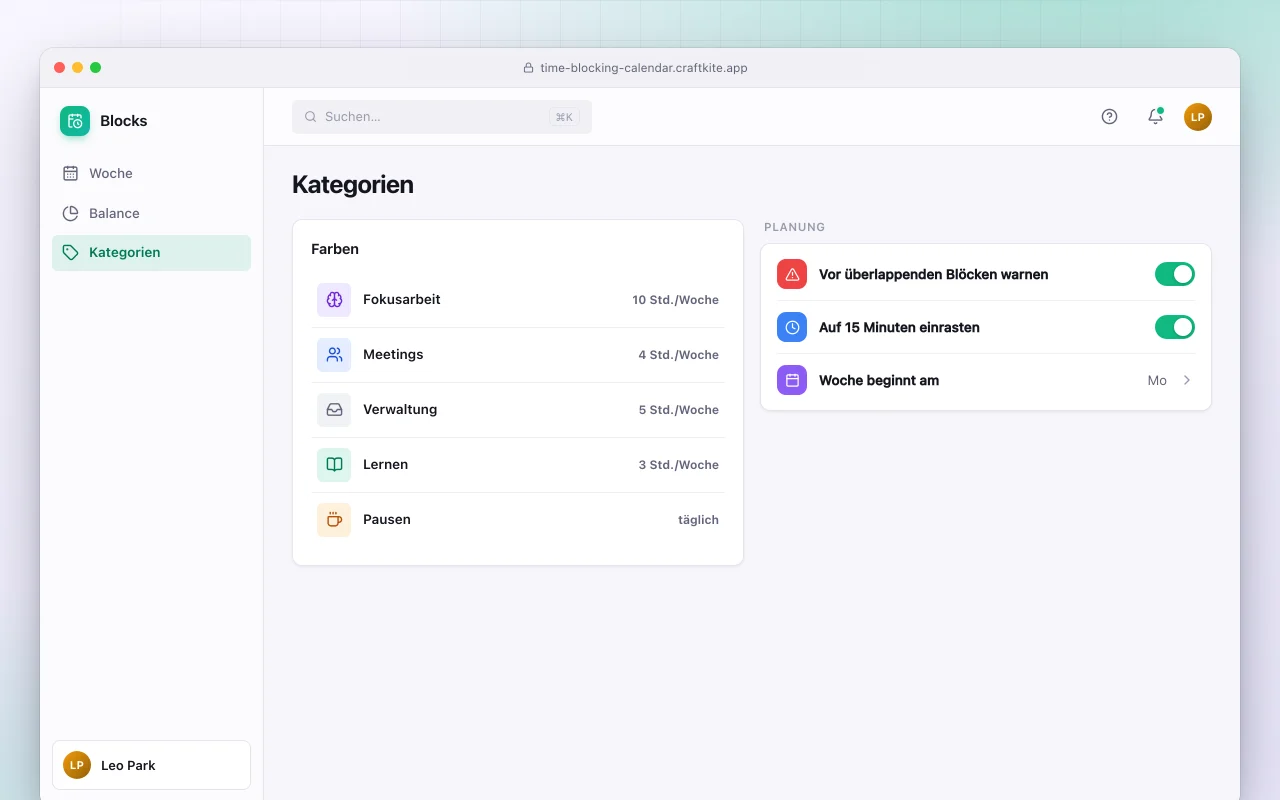This screenshot has height=800, width=1280.
Task: Click the Fokusarbeit label
Action: point(402,300)
